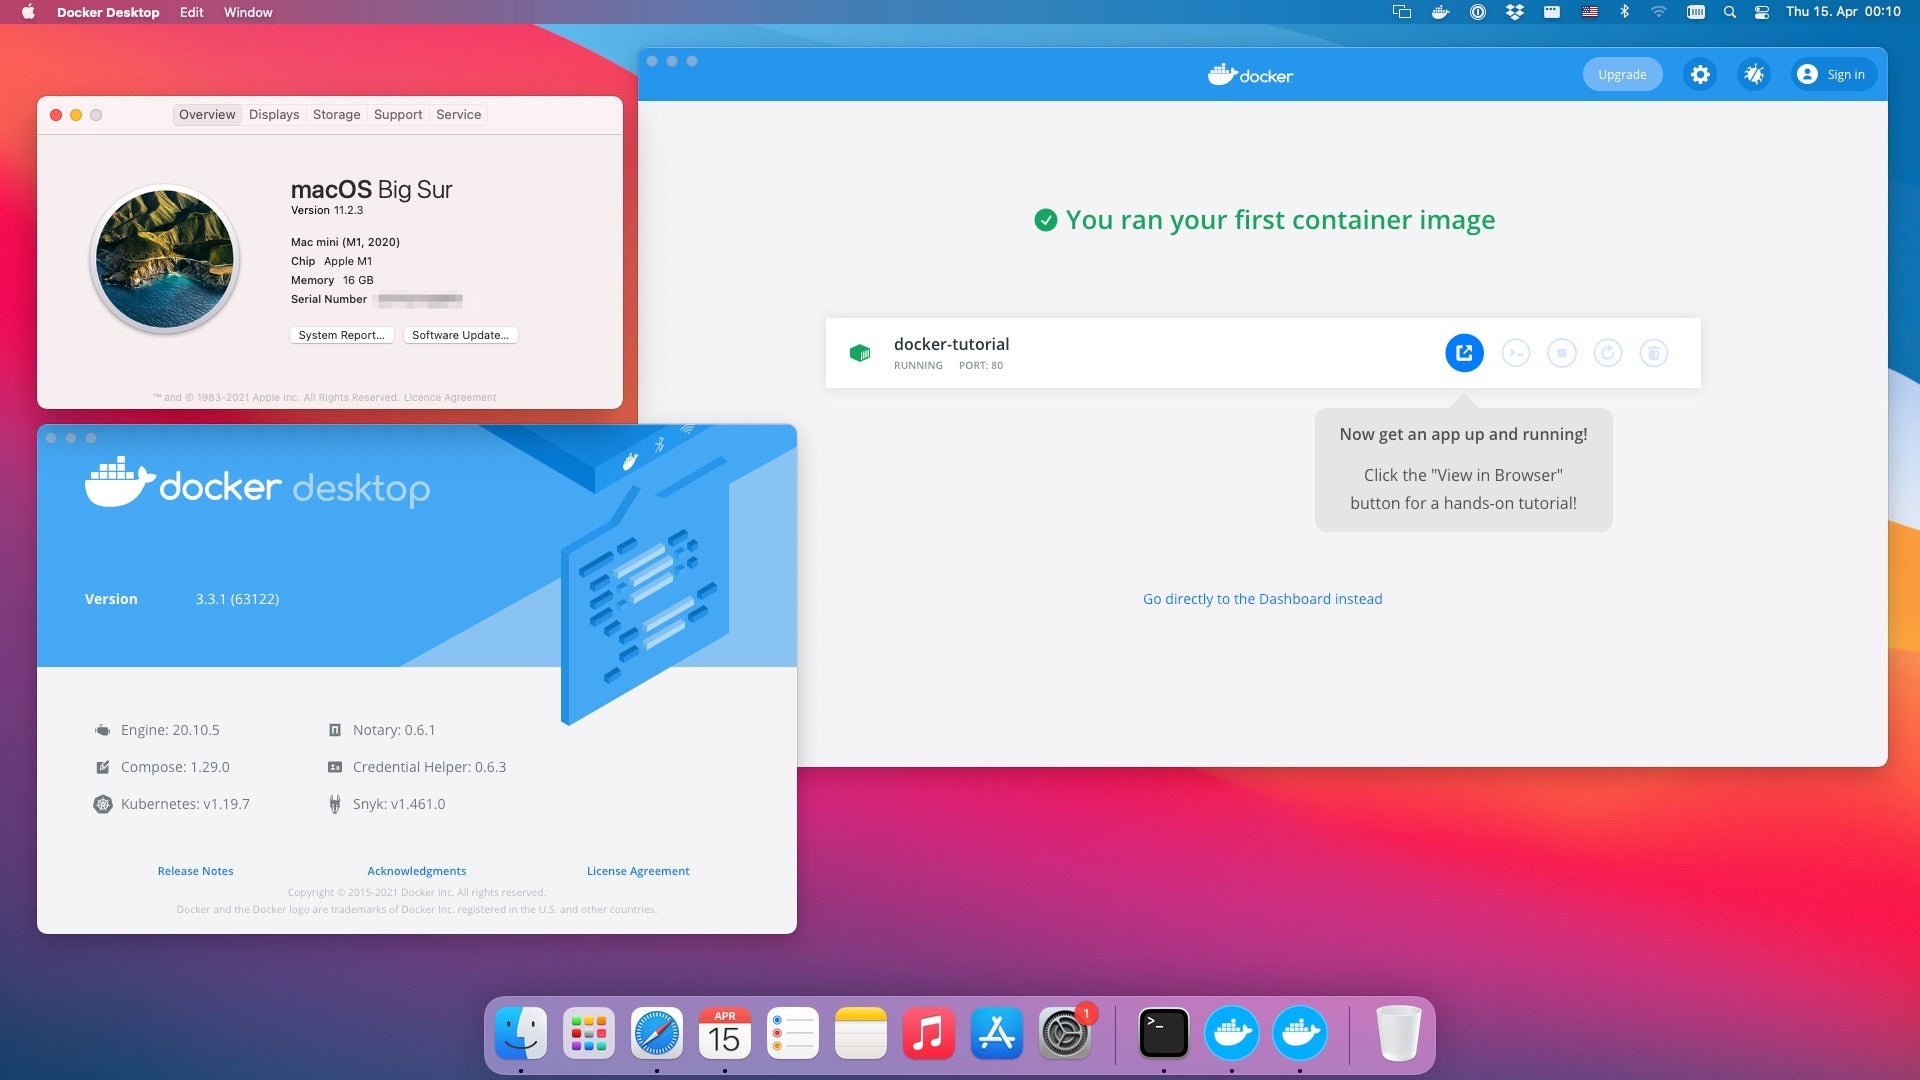This screenshot has height=1080, width=1920.
Task: Open the docker-tutorial container in browser
Action: coord(1464,352)
